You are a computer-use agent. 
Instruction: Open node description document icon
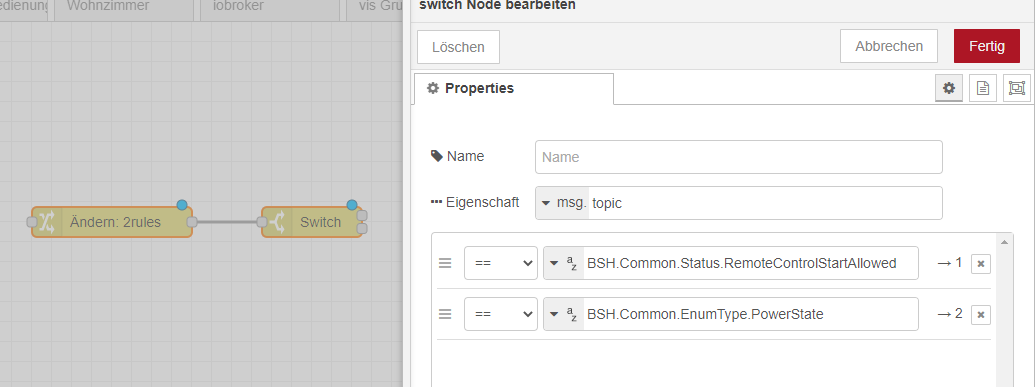tap(983, 88)
